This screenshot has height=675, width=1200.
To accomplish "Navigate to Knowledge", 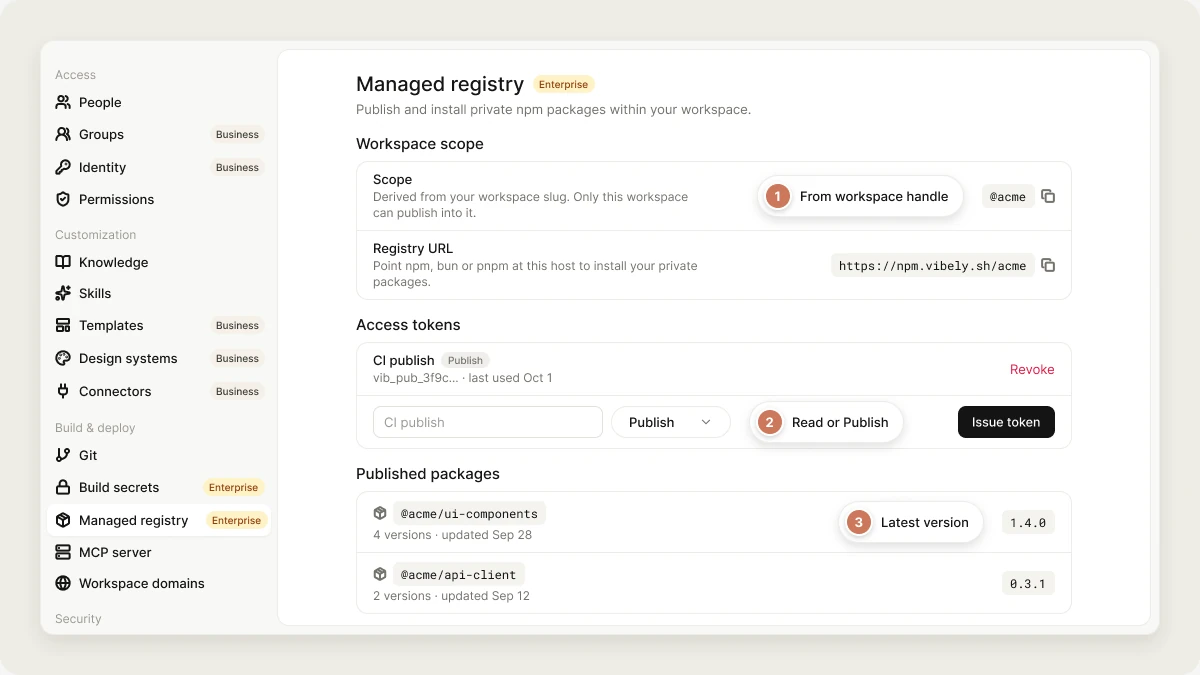I will [x=158, y=262].
